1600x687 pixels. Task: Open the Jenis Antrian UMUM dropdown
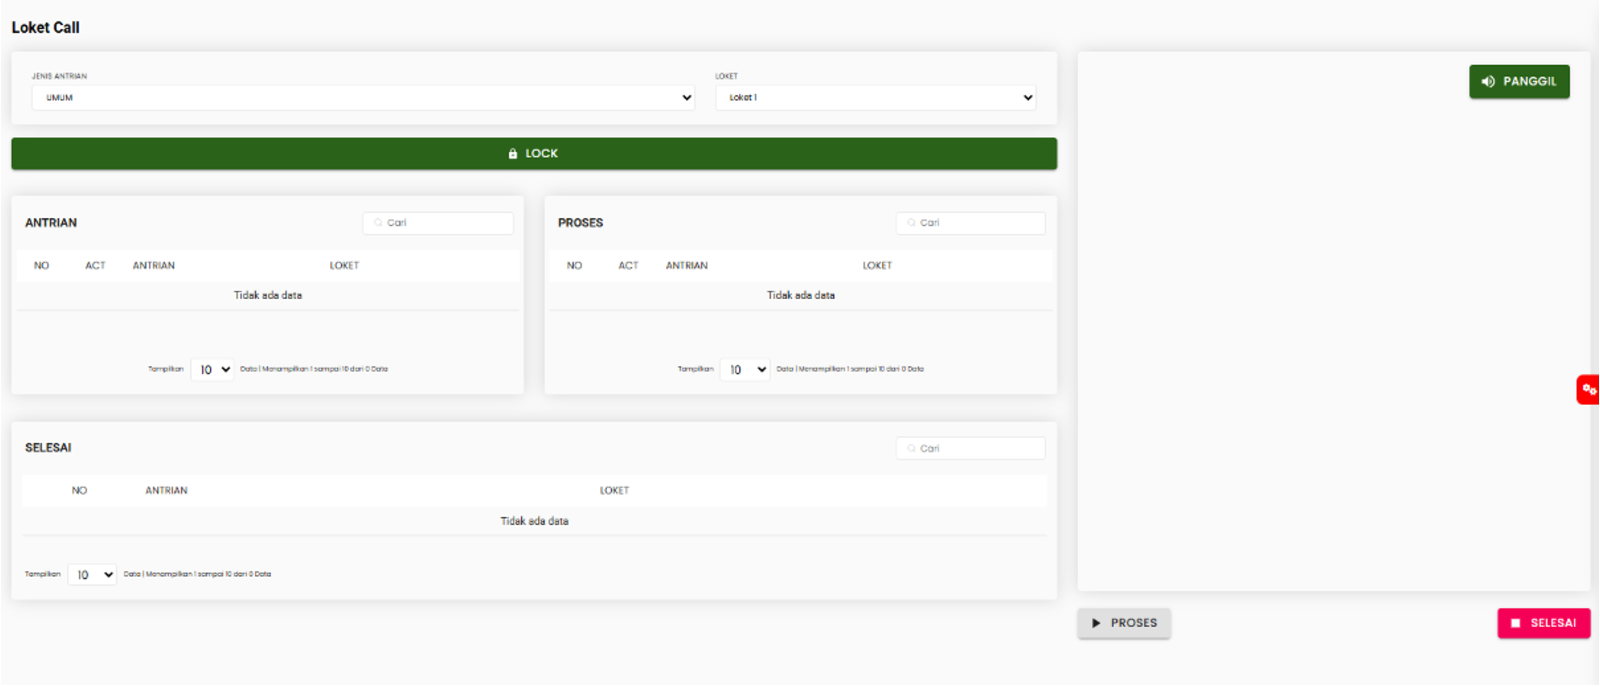364,97
